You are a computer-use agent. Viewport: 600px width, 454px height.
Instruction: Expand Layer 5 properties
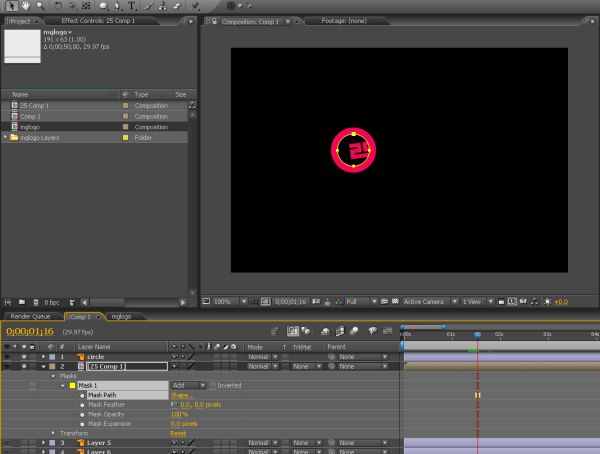coord(43,443)
